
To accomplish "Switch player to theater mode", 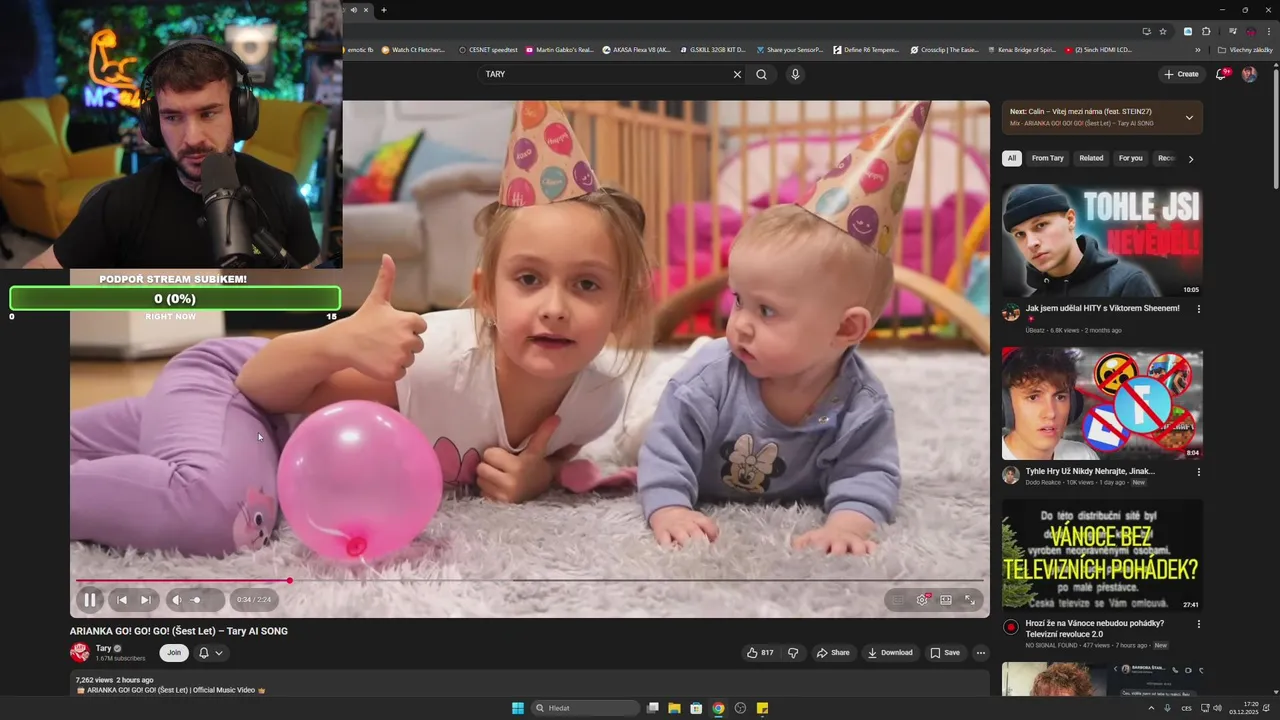I will [946, 600].
